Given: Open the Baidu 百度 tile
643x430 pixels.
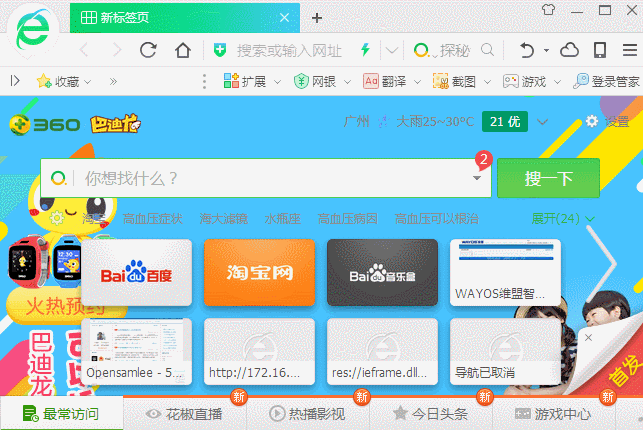Looking at the screenshot, I should 137,273.
